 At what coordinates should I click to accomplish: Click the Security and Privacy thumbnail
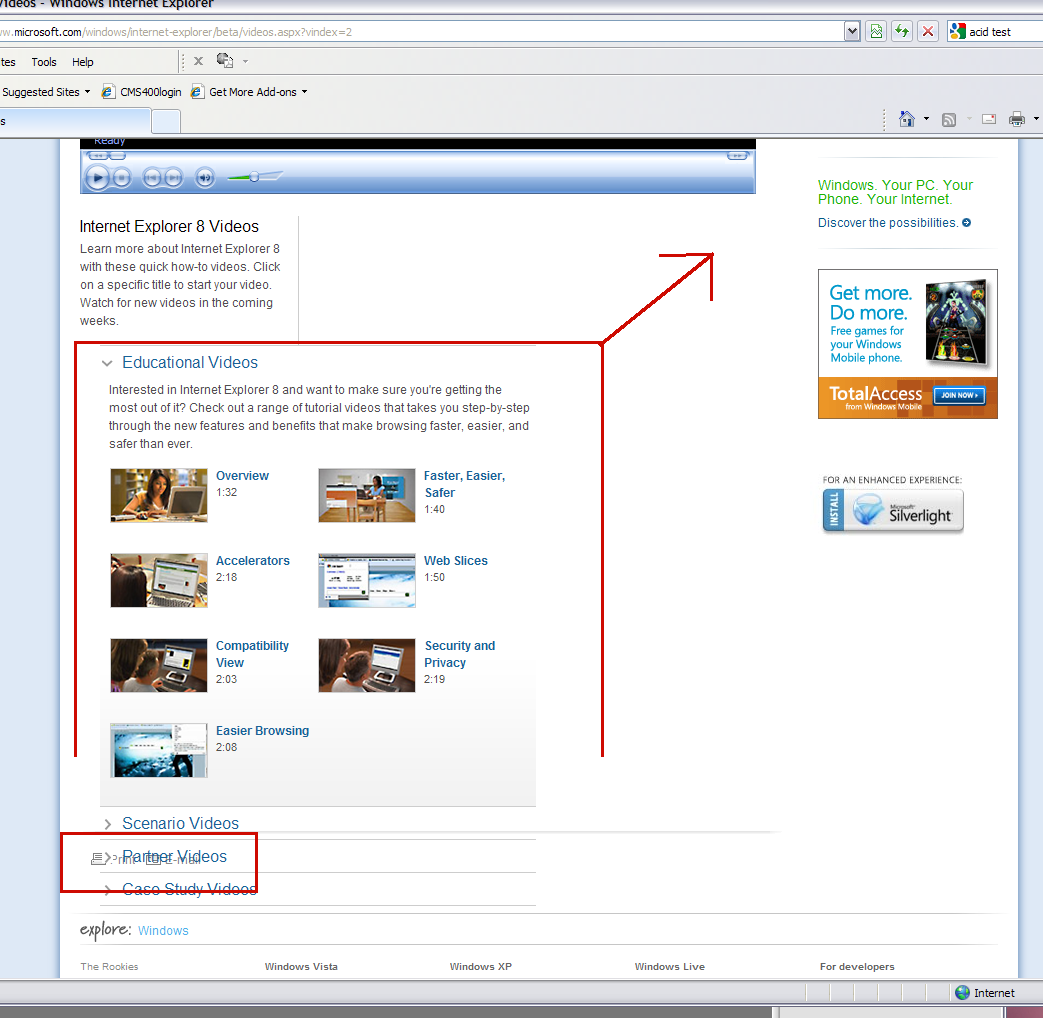367,665
